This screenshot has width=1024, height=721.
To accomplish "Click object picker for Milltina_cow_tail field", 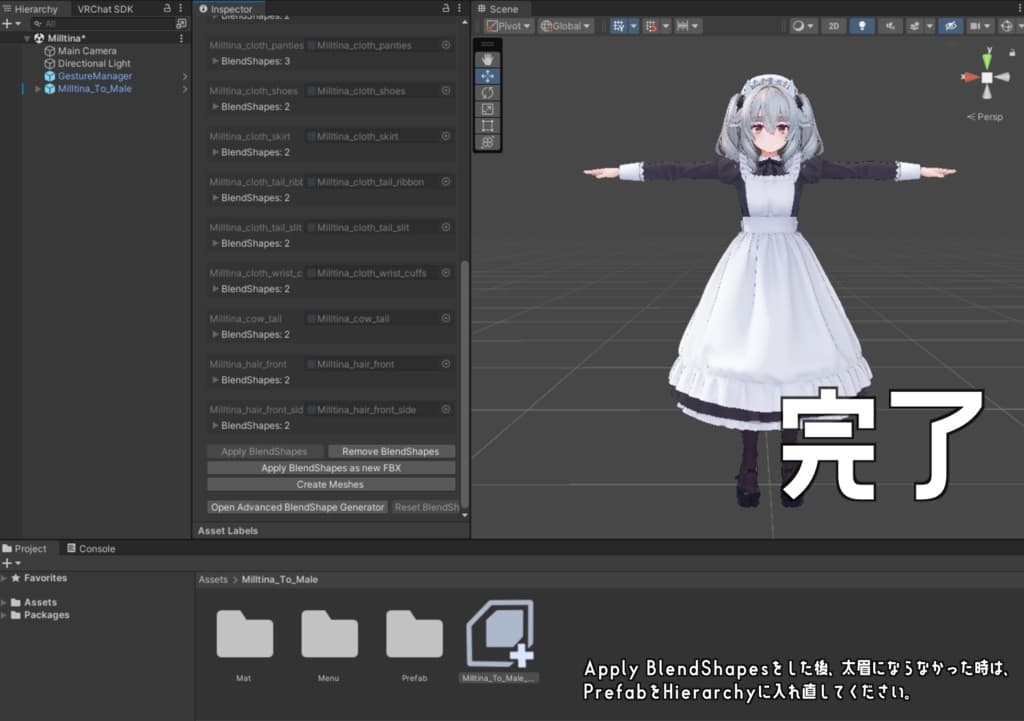I will click(446, 318).
